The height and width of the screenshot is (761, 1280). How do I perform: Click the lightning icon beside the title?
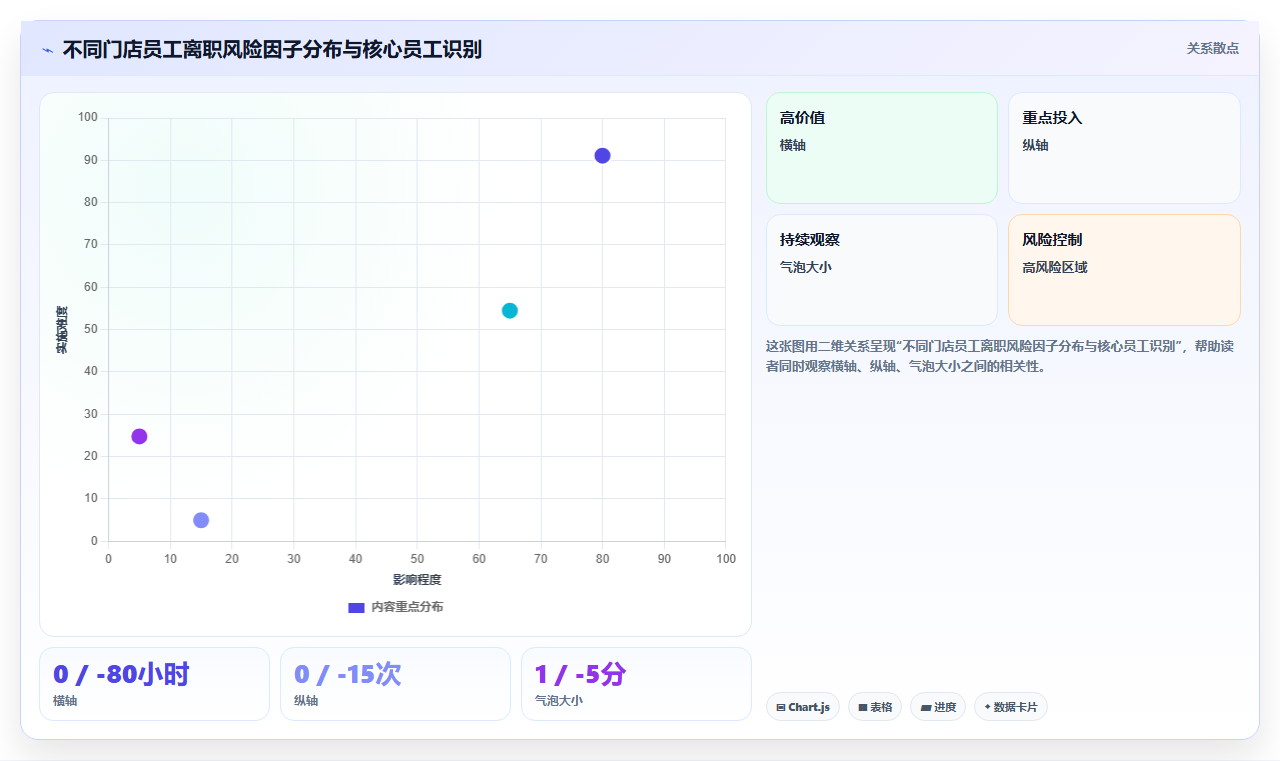point(47,50)
